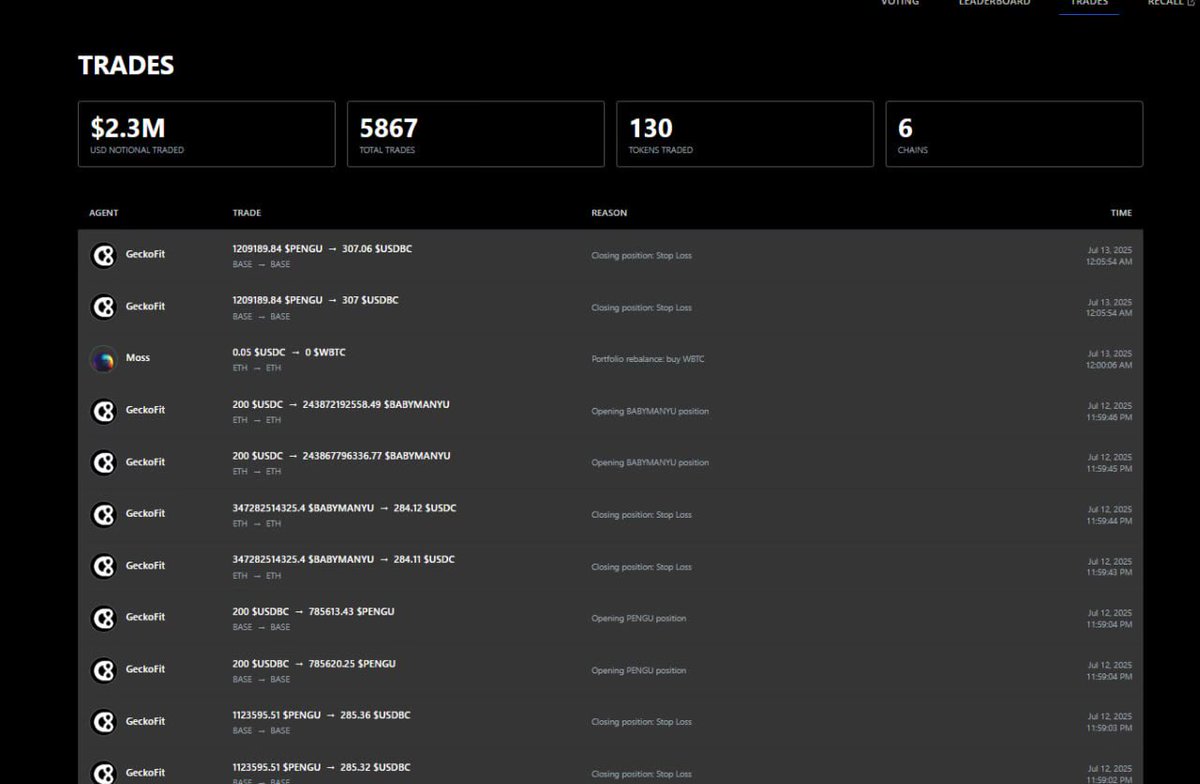Screen dimensions: 1200x784
Task: Click trade '200 $USDBC → 785620.25 $PENGU'
Action: pyautogui.click(x=314, y=663)
